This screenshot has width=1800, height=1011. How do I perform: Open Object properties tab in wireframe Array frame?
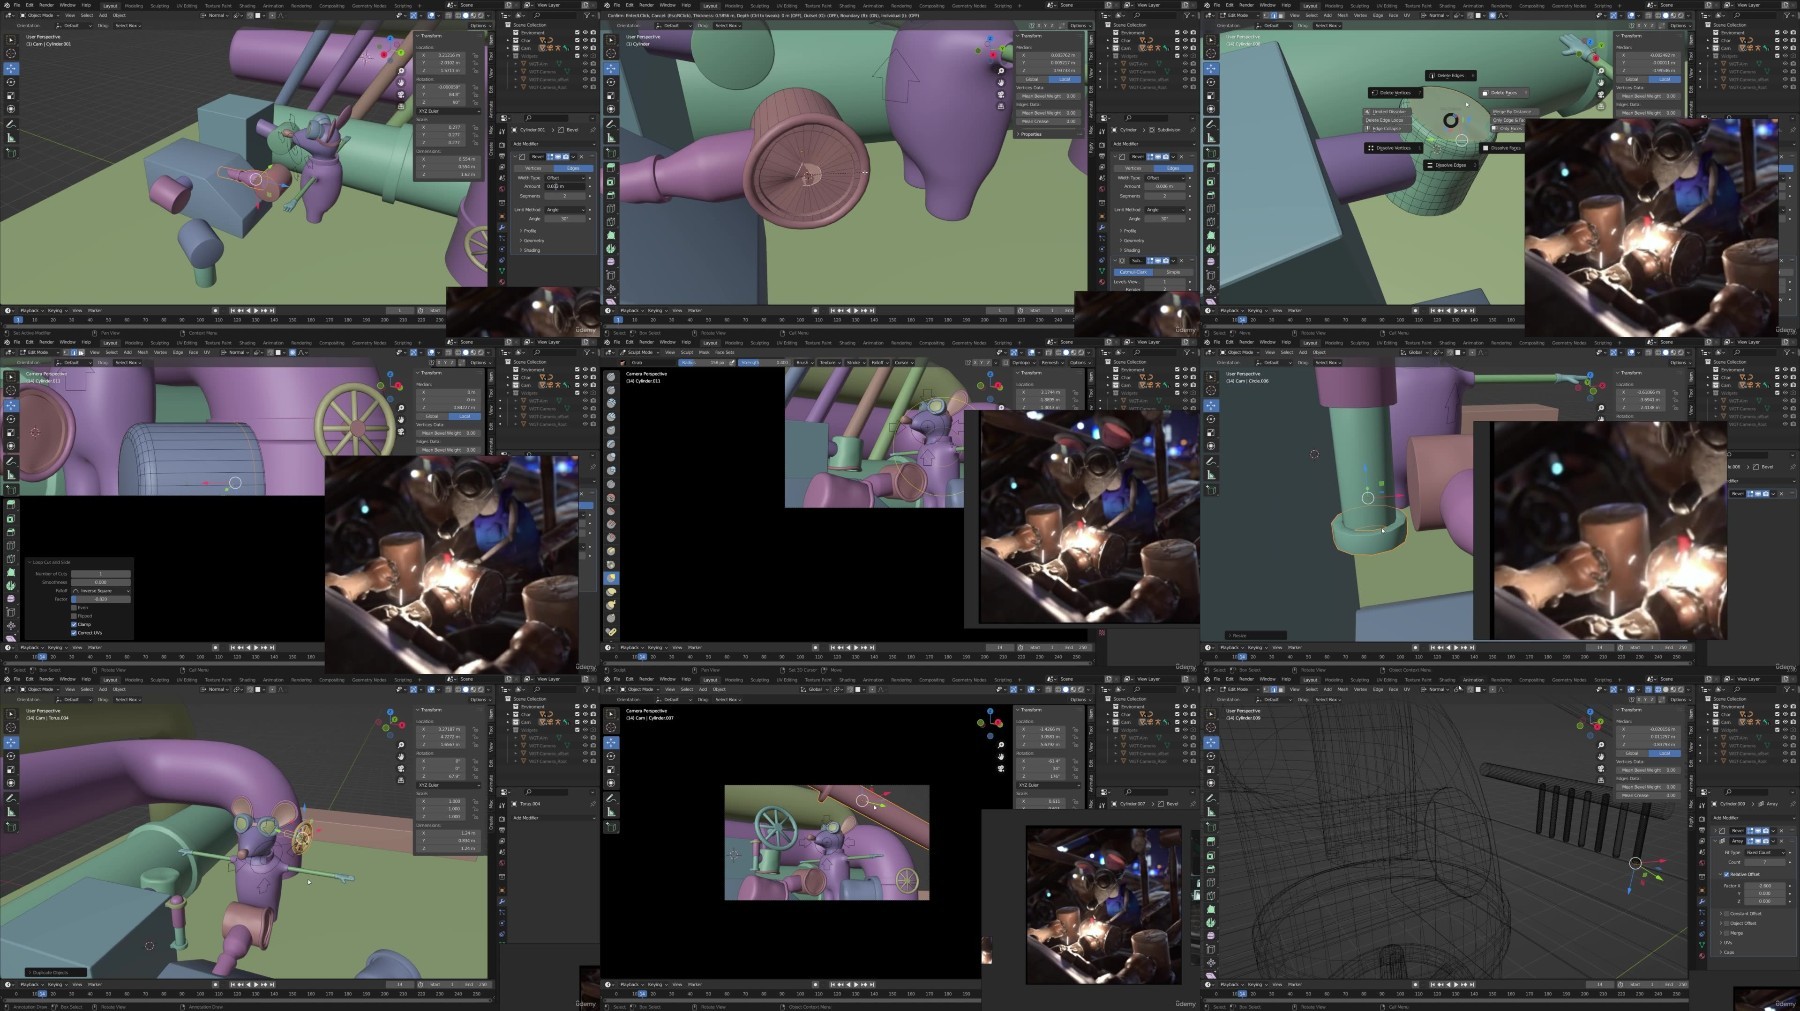coord(1702,890)
